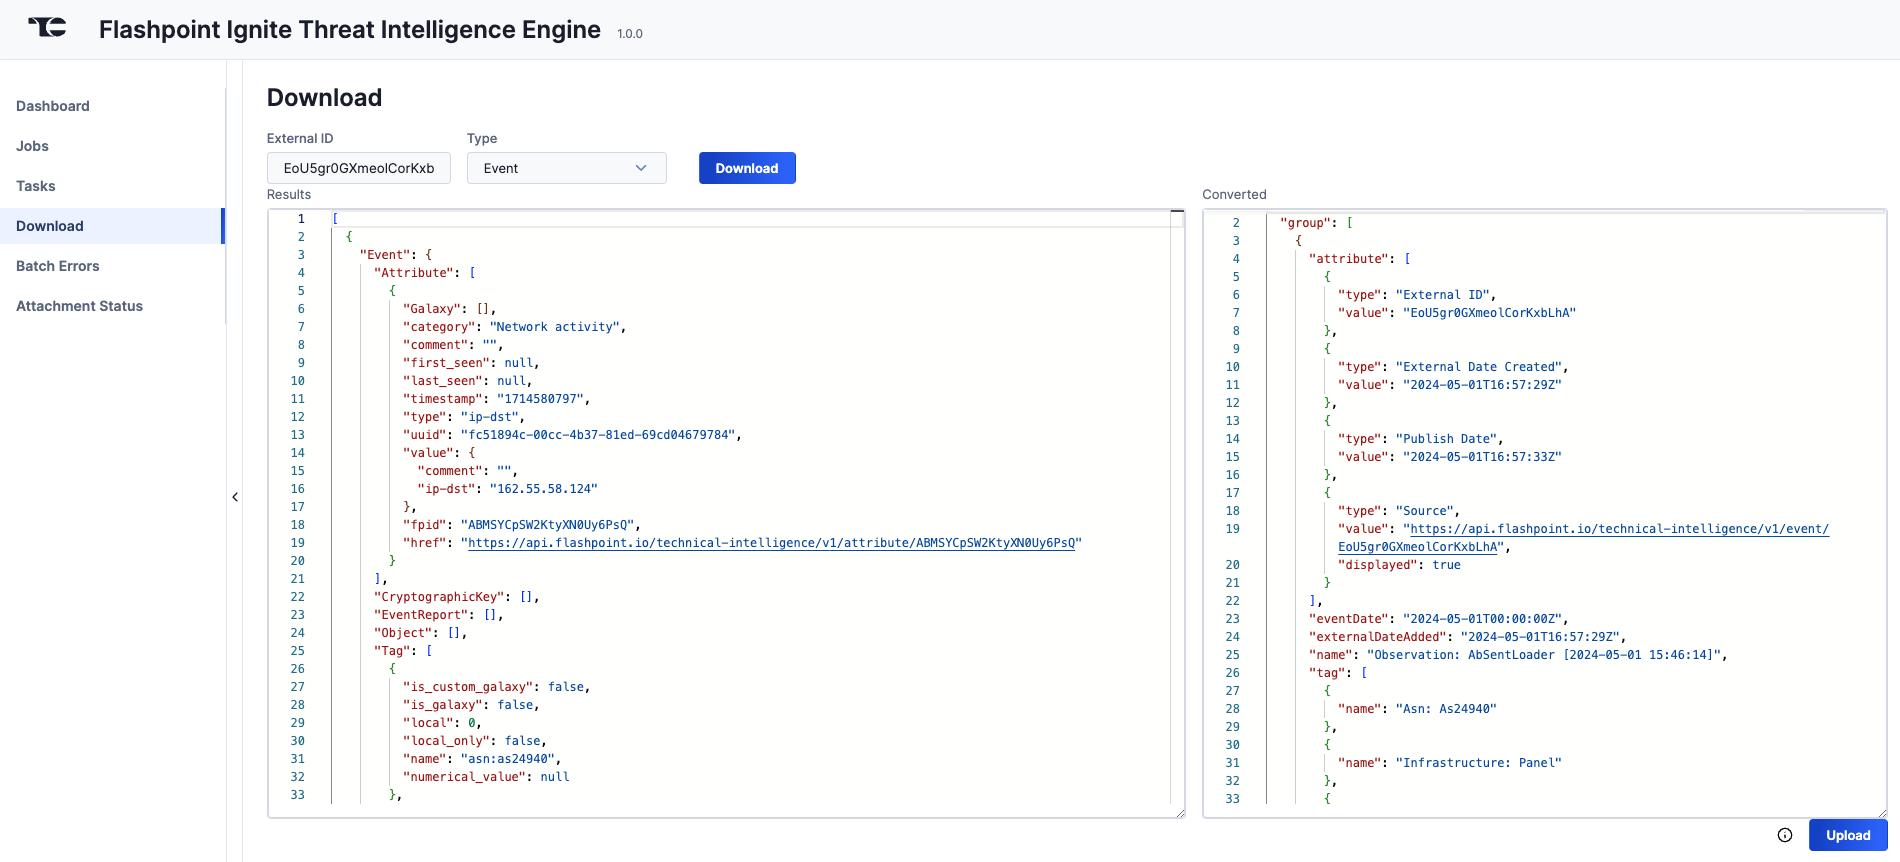Click the ip-dst value "162.55.58.124"

pyautogui.click(x=543, y=489)
